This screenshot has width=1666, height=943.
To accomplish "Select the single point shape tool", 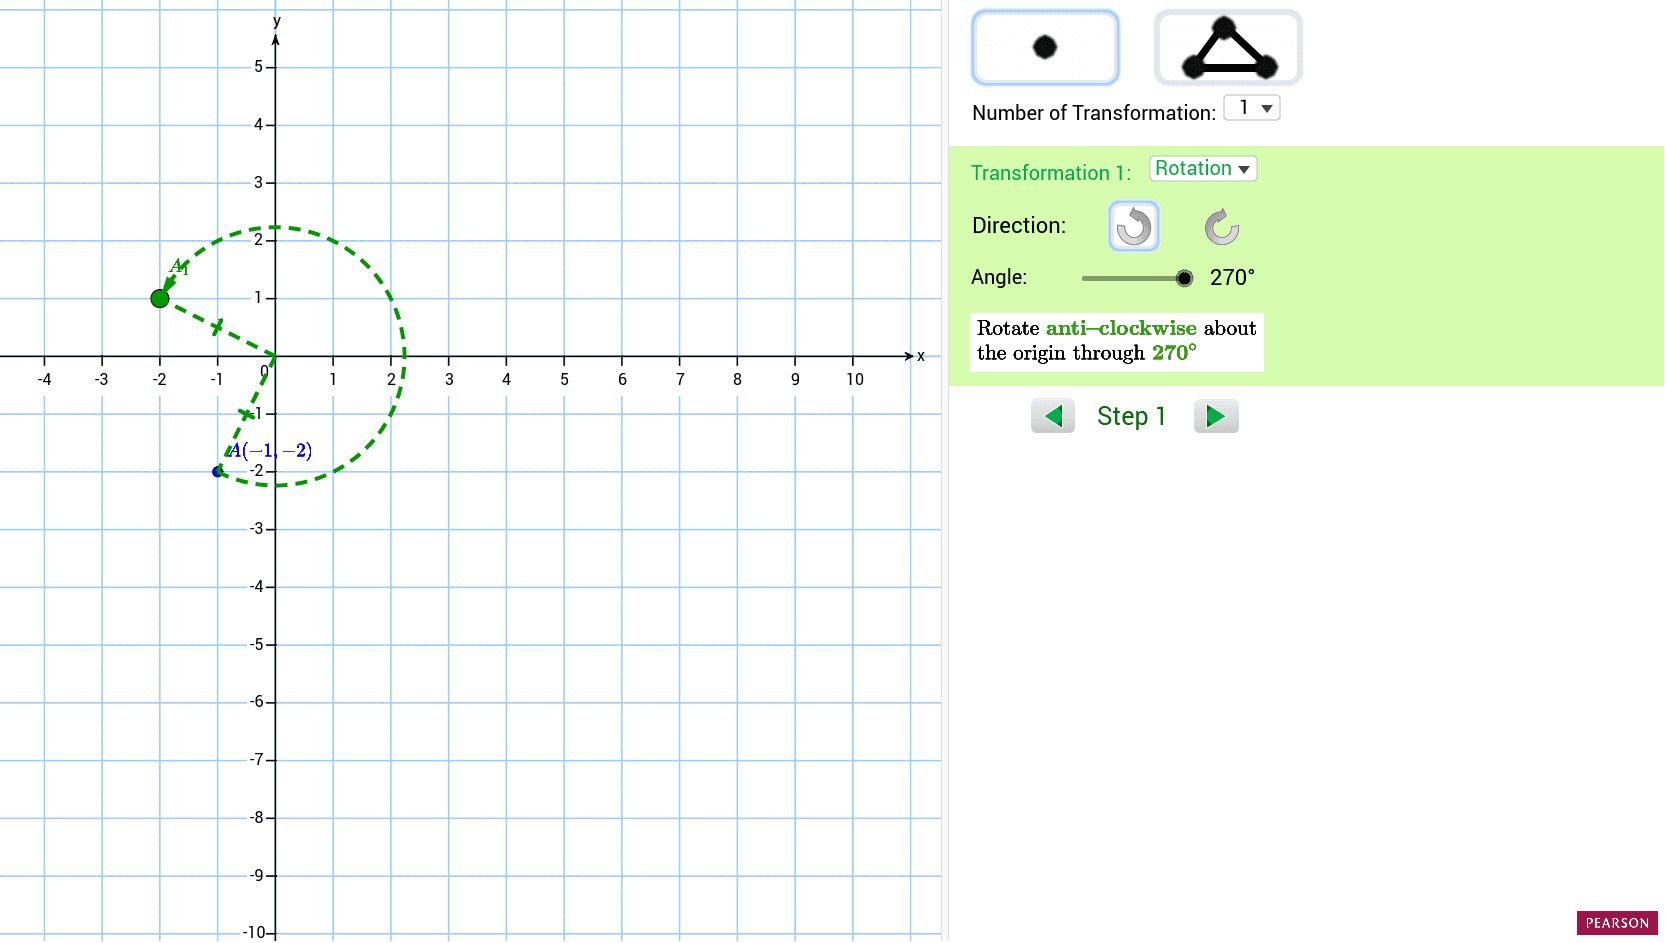I will point(1045,46).
